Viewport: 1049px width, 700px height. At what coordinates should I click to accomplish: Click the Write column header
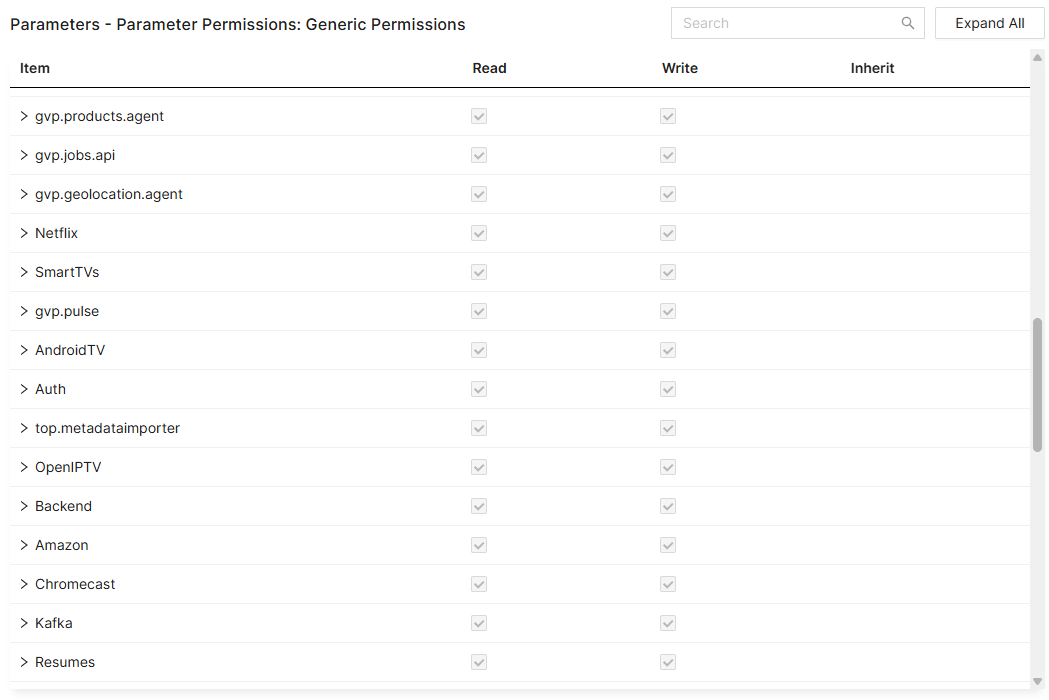pos(680,68)
